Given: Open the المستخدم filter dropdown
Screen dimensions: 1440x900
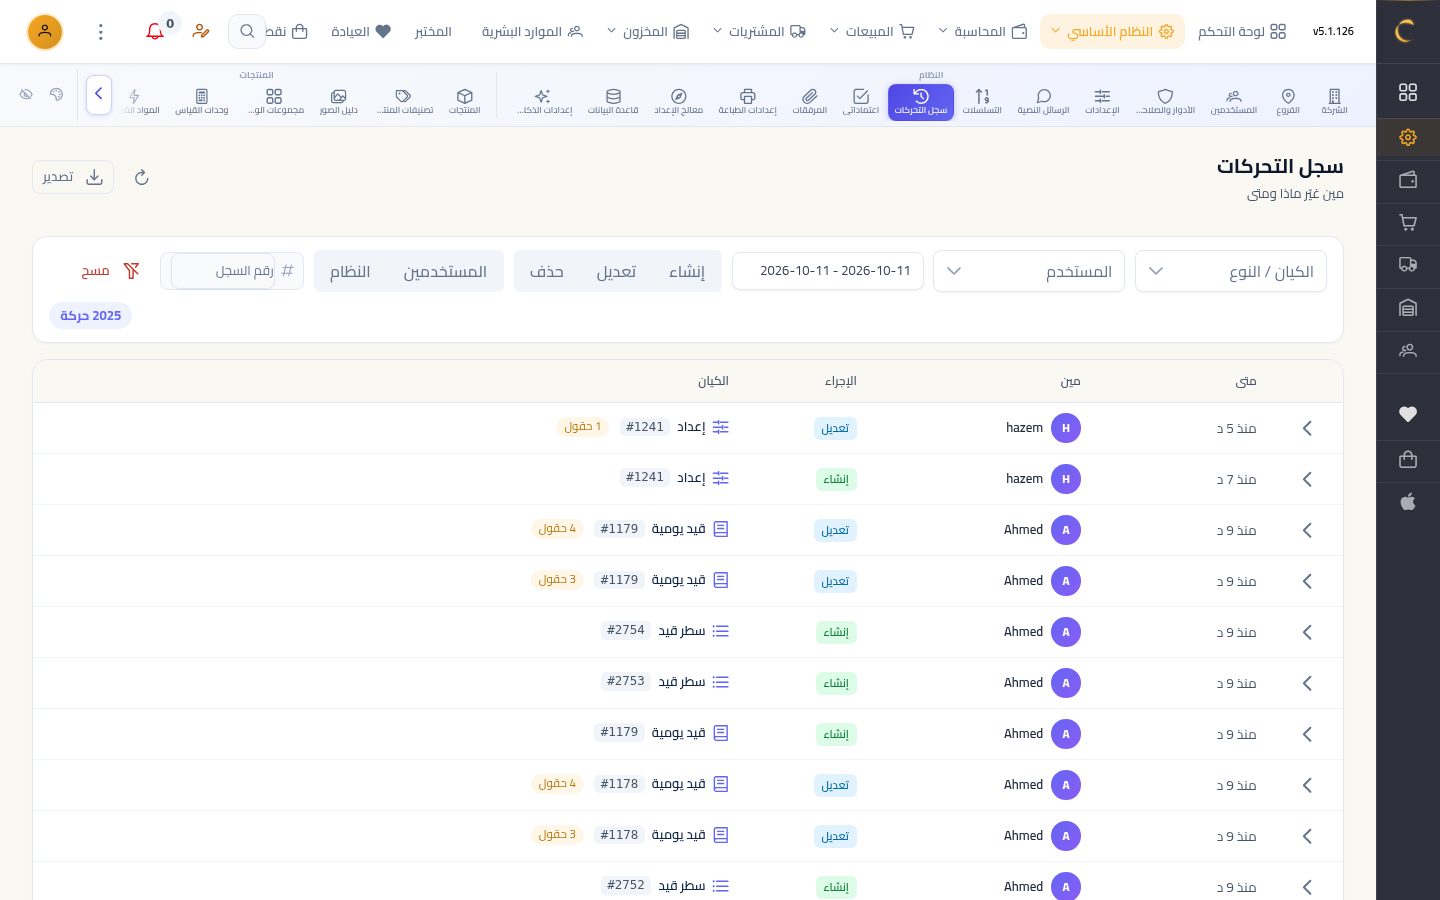Looking at the screenshot, I should coord(1029,271).
